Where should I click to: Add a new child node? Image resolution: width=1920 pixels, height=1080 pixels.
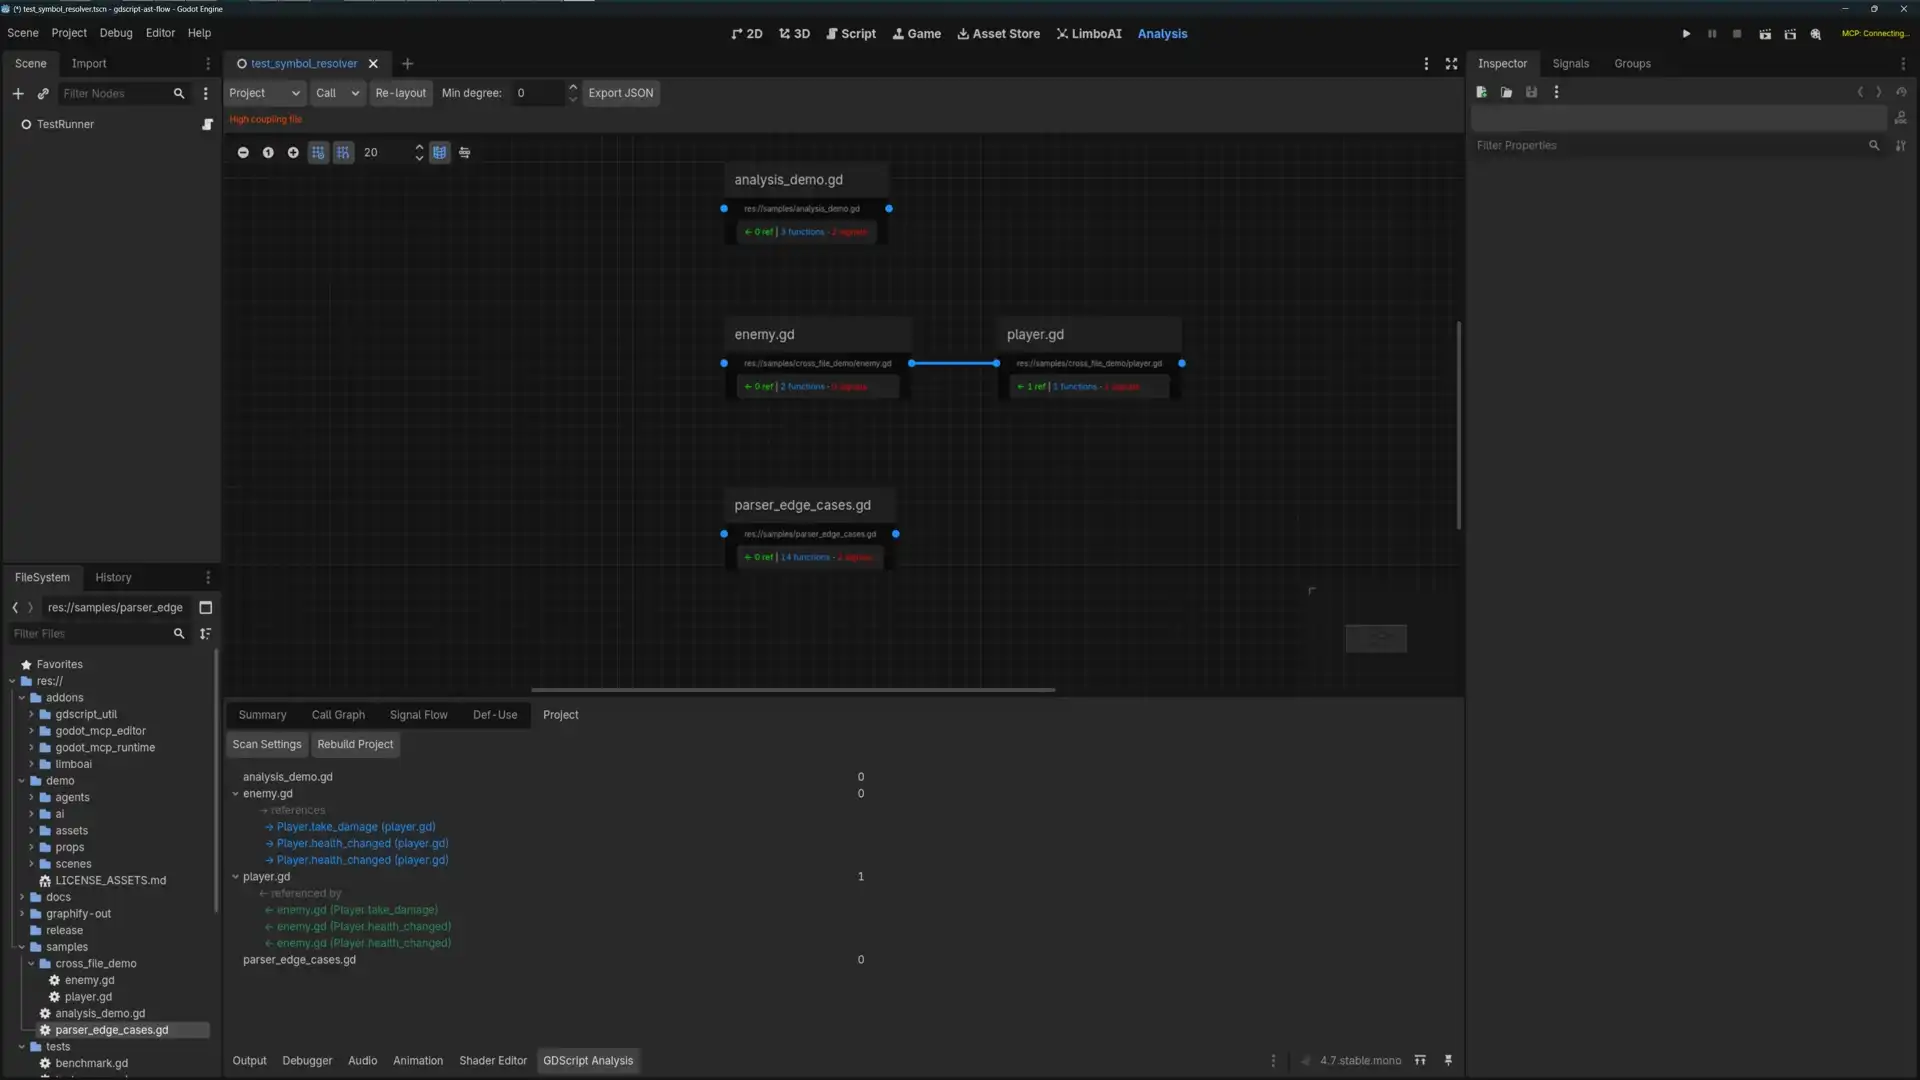click(18, 94)
